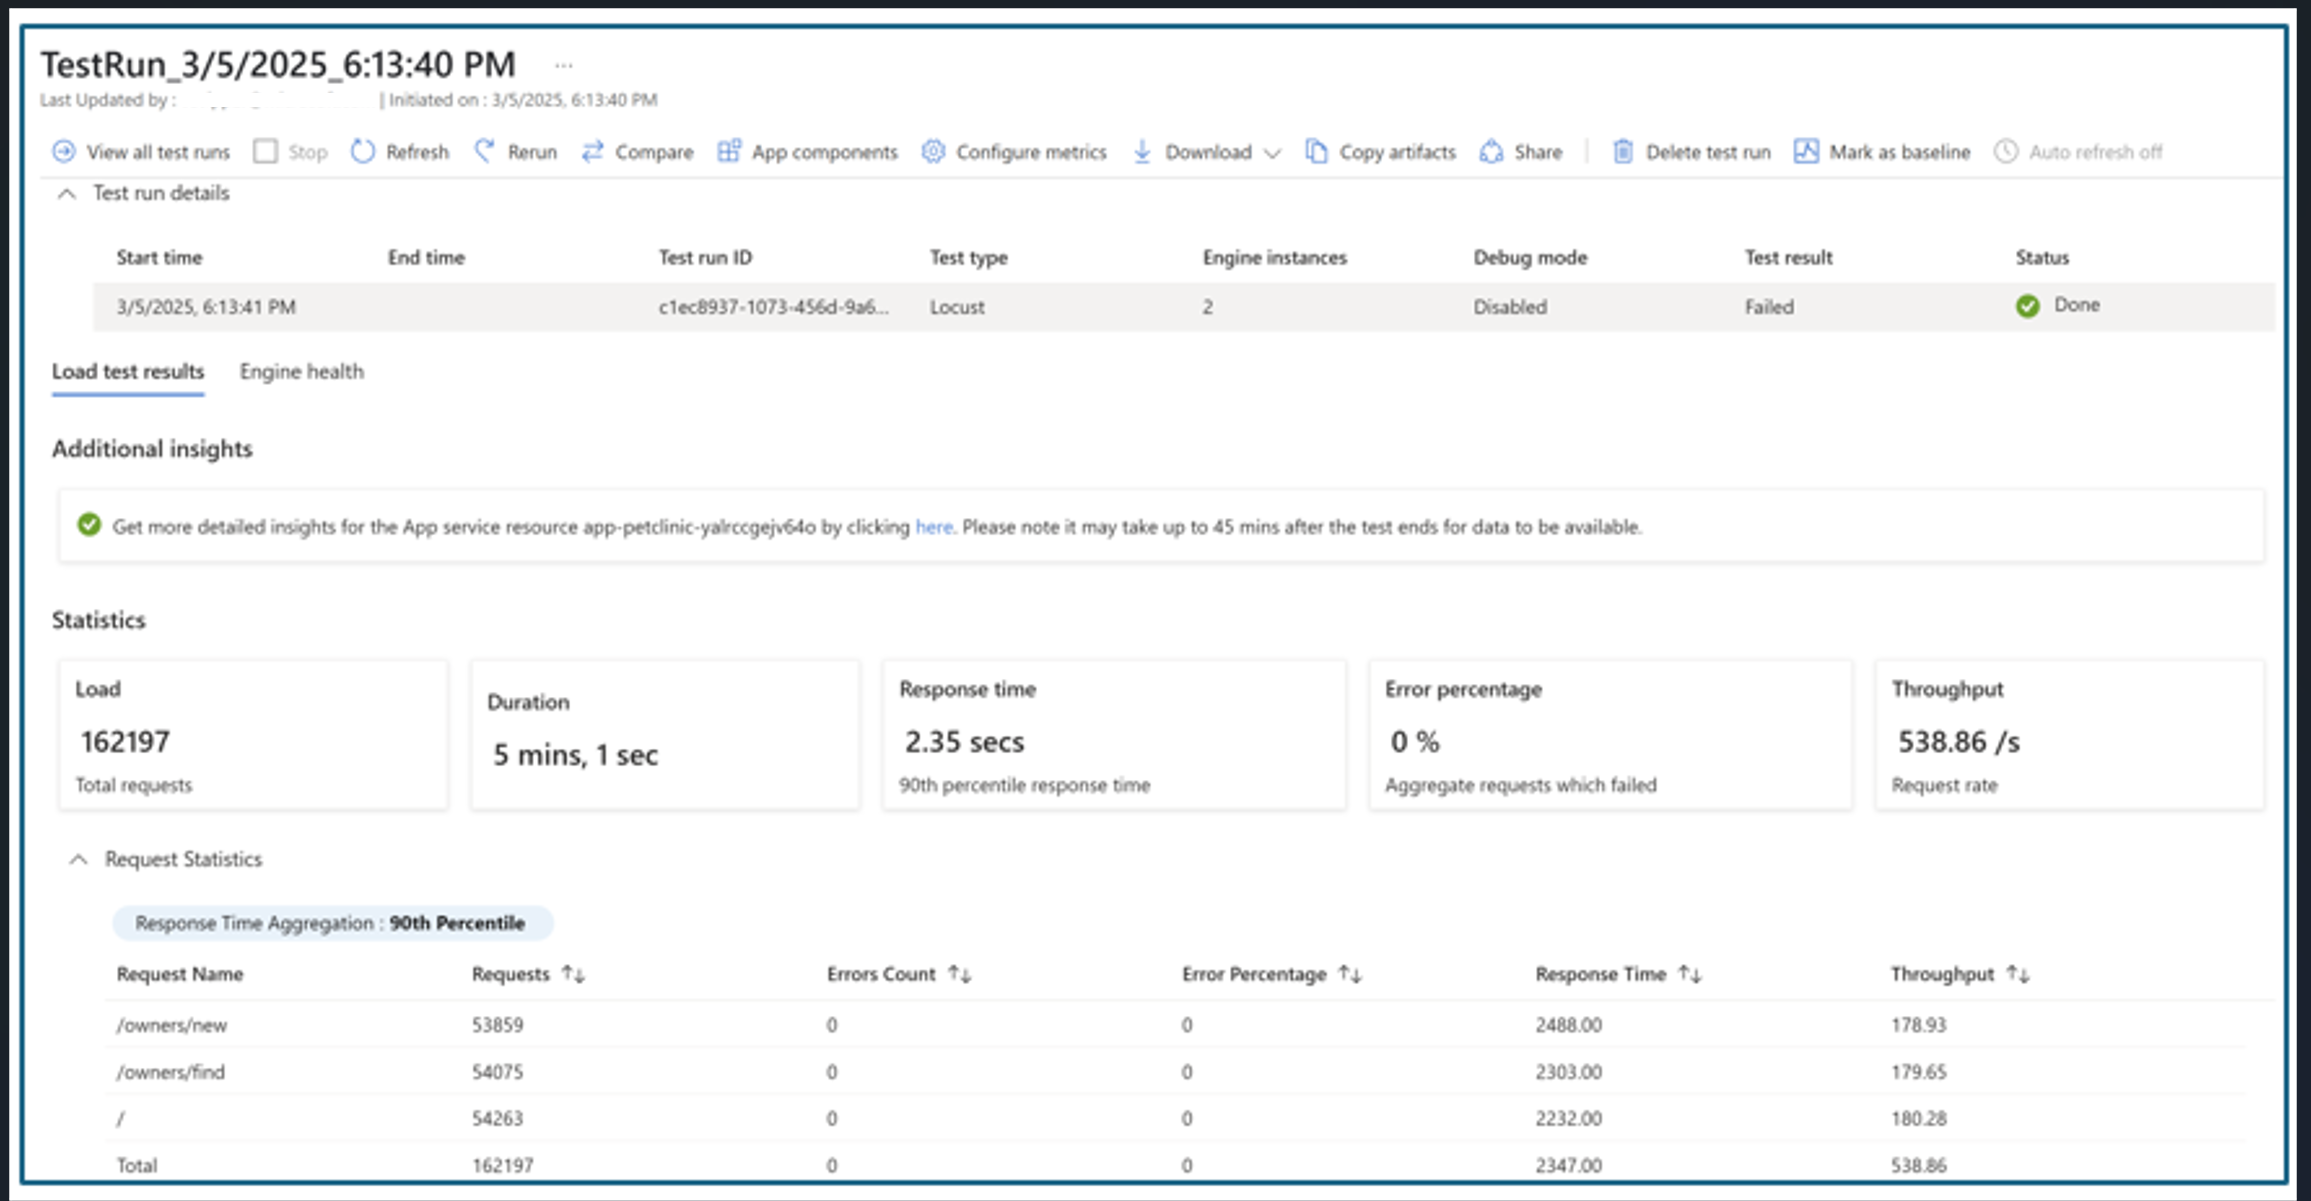
Task: Select the Load test results tab
Action: [x=128, y=372]
